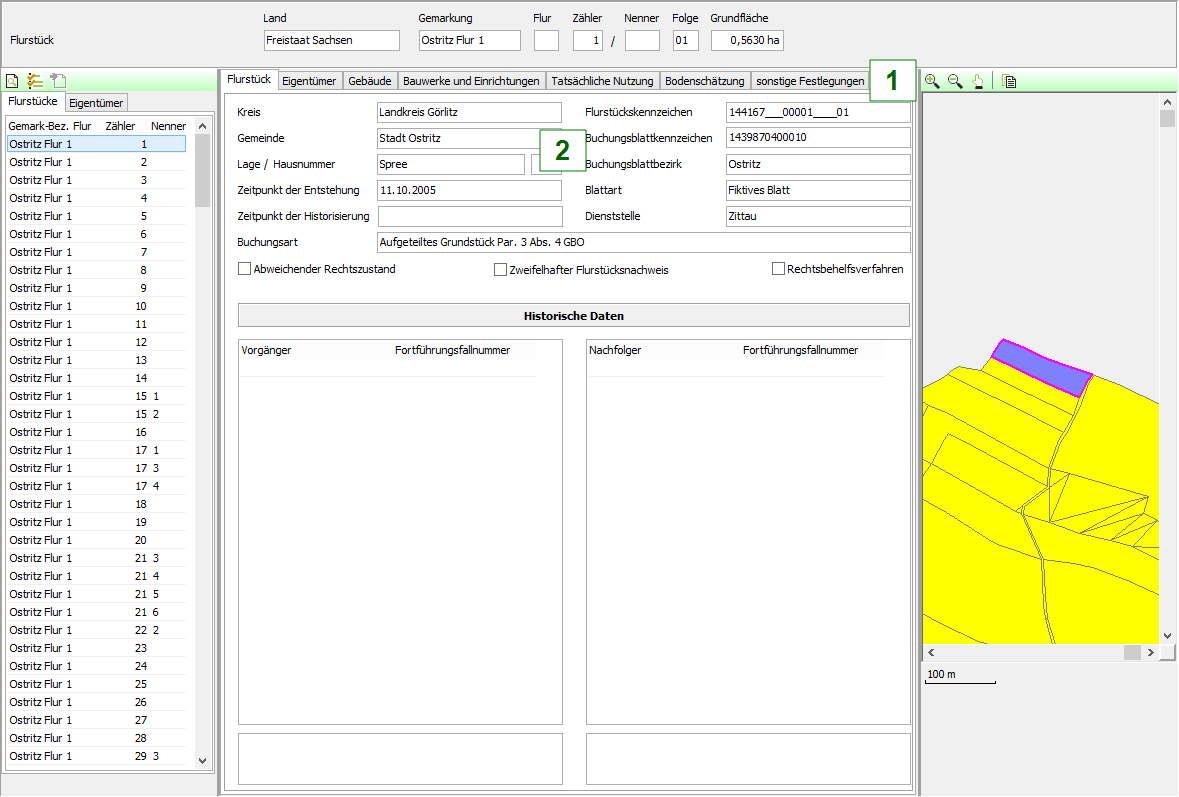Switch to the sonstige Festlegungen tab

(x=809, y=80)
